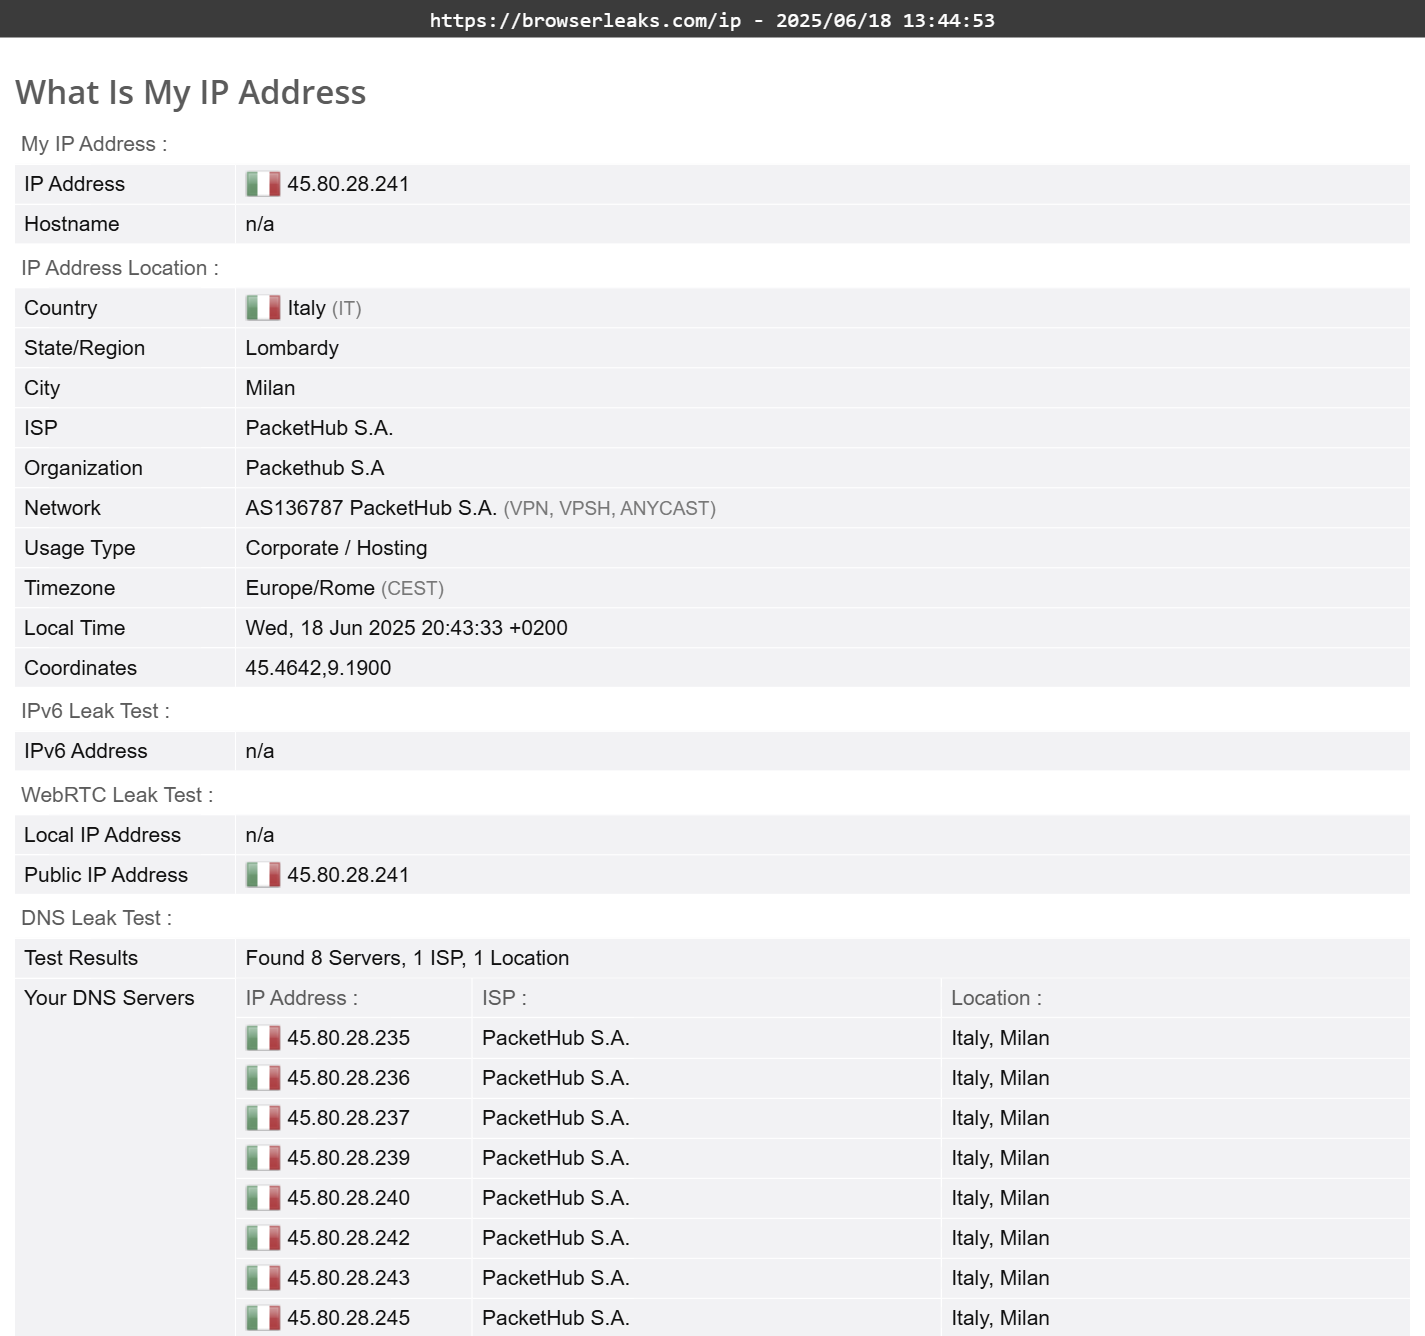Viewport: 1425px width, 1336px height.
Task: Click the flag beside DNS server 45.80.28.245
Action: point(263,1318)
